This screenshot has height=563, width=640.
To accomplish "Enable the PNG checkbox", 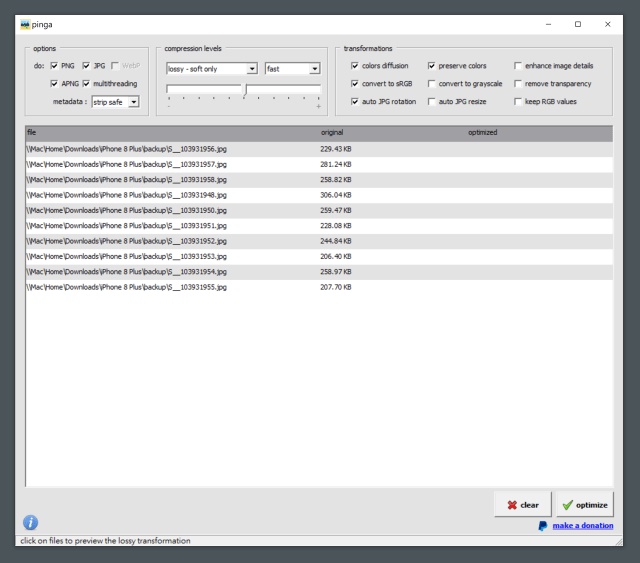I will (x=54, y=66).
